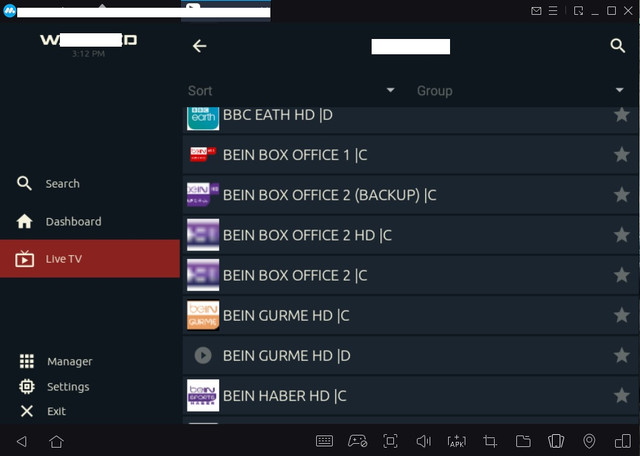Image resolution: width=640 pixels, height=456 pixels.
Task: Open multi-instance icon in bottom toolbar
Action: point(623,441)
